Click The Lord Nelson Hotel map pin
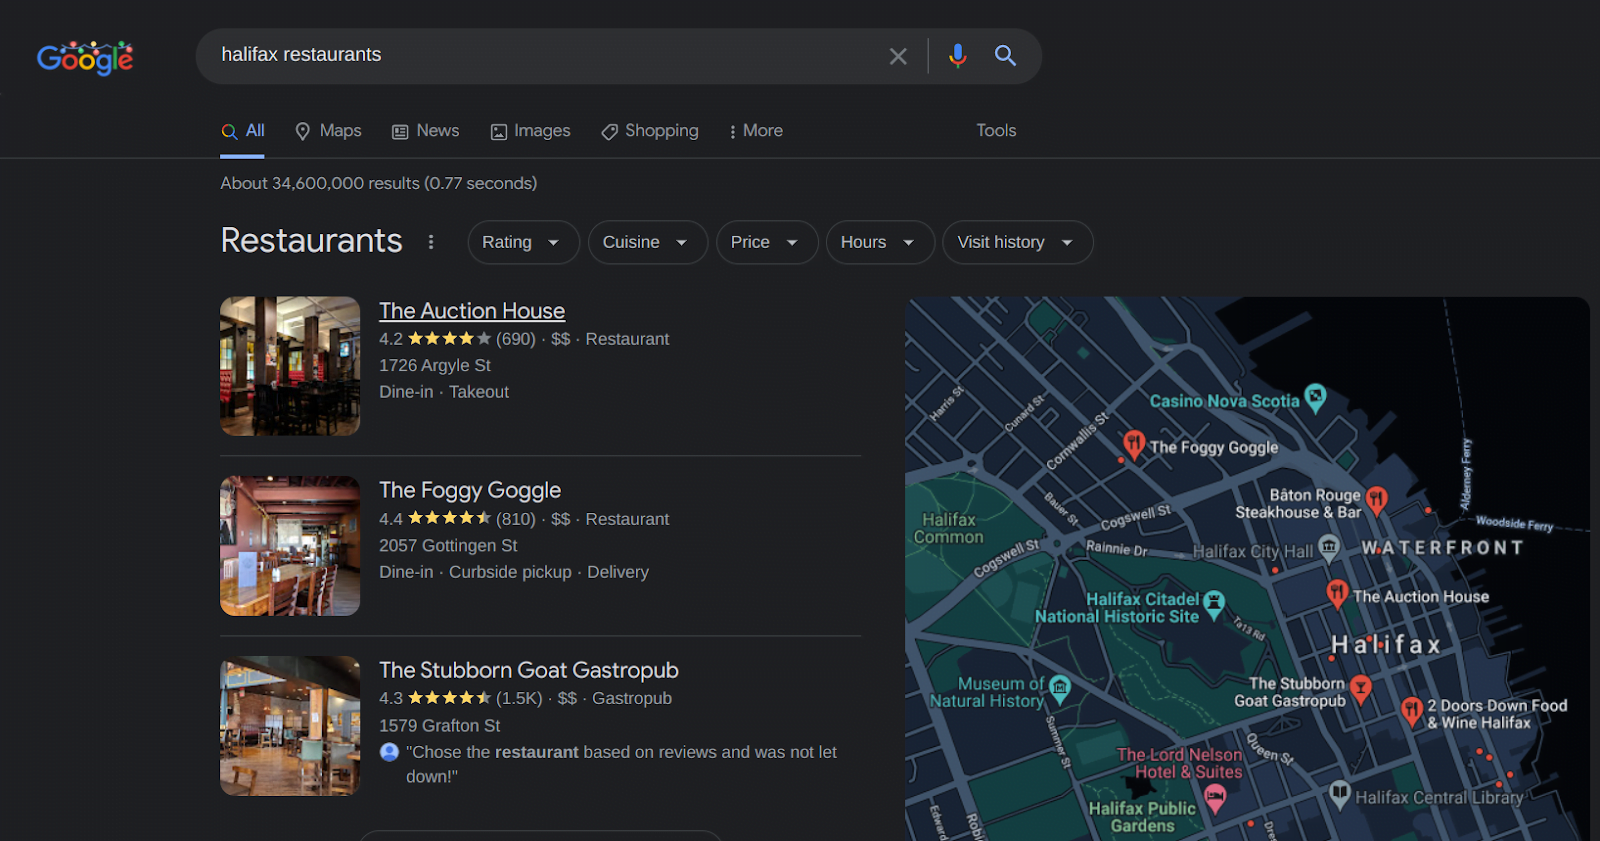1600x841 pixels. coord(1215,797)
